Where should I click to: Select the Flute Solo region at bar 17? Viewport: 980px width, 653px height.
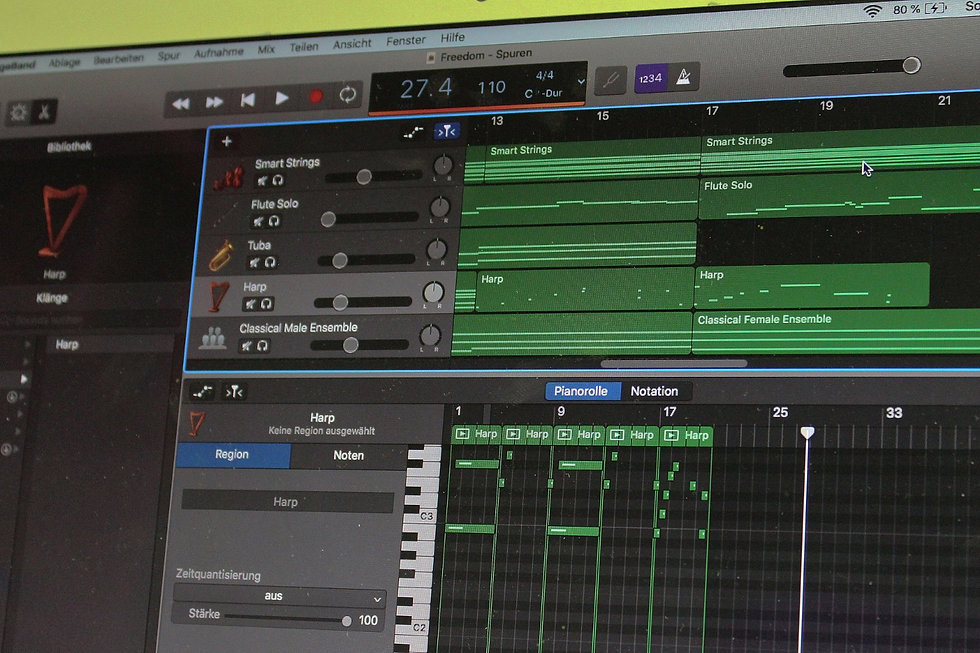pos(840,197)
